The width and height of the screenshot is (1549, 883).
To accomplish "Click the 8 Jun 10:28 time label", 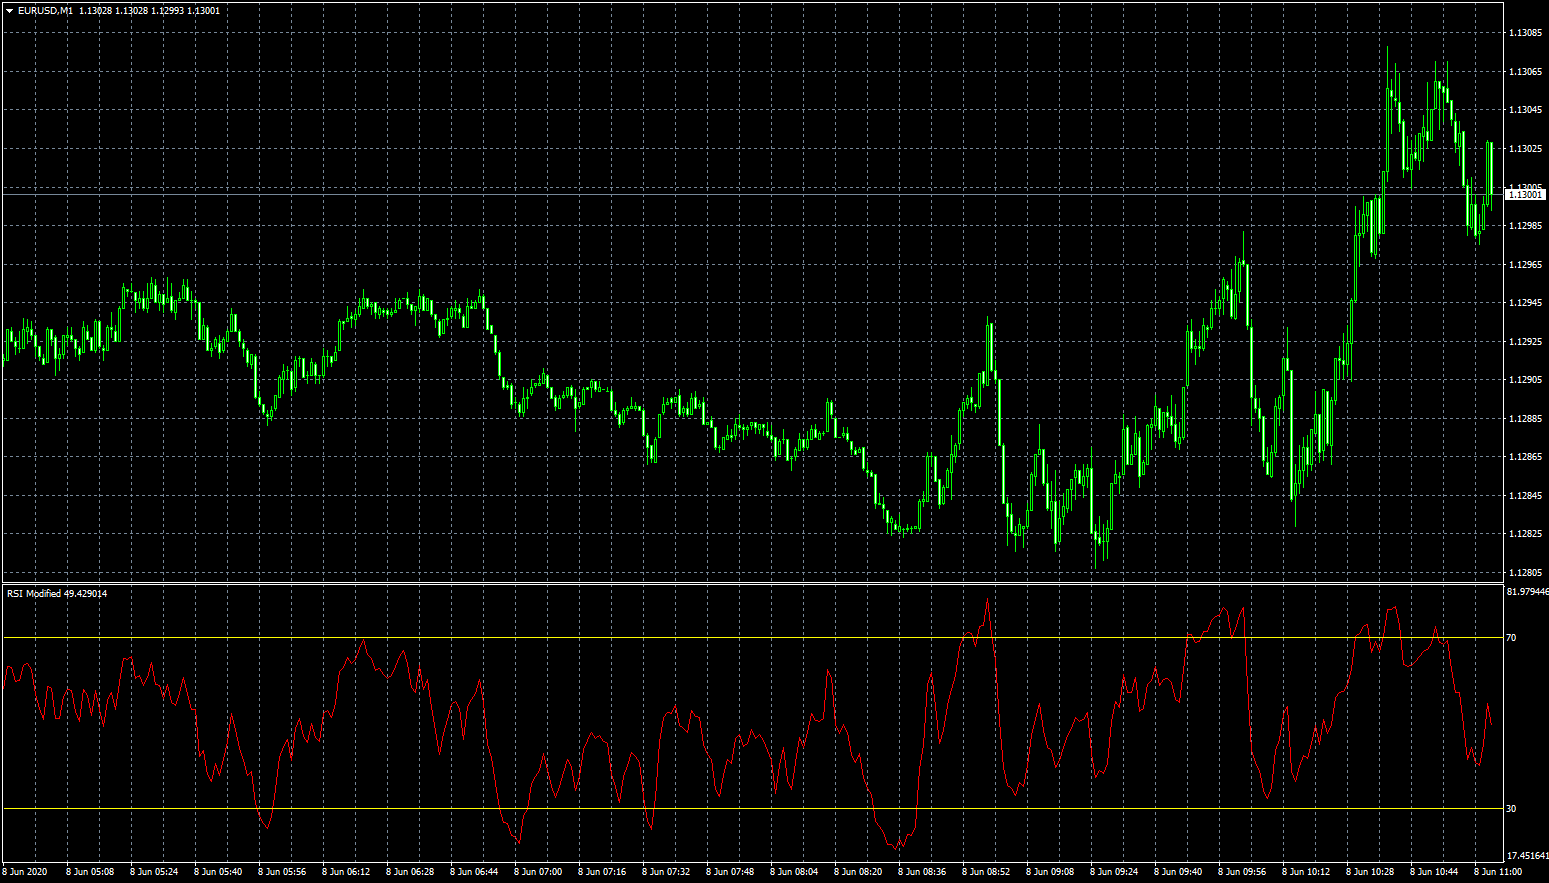I will tap(1370, 872).
